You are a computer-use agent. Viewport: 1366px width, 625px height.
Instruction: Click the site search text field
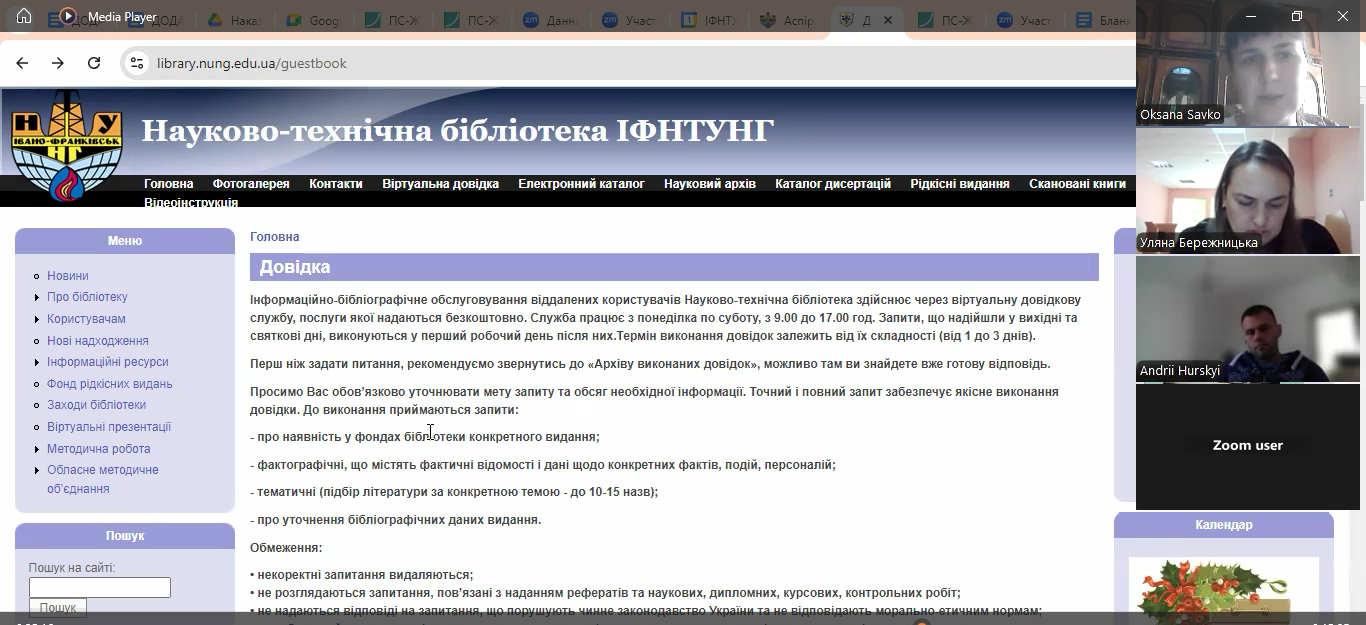(100, 587)
